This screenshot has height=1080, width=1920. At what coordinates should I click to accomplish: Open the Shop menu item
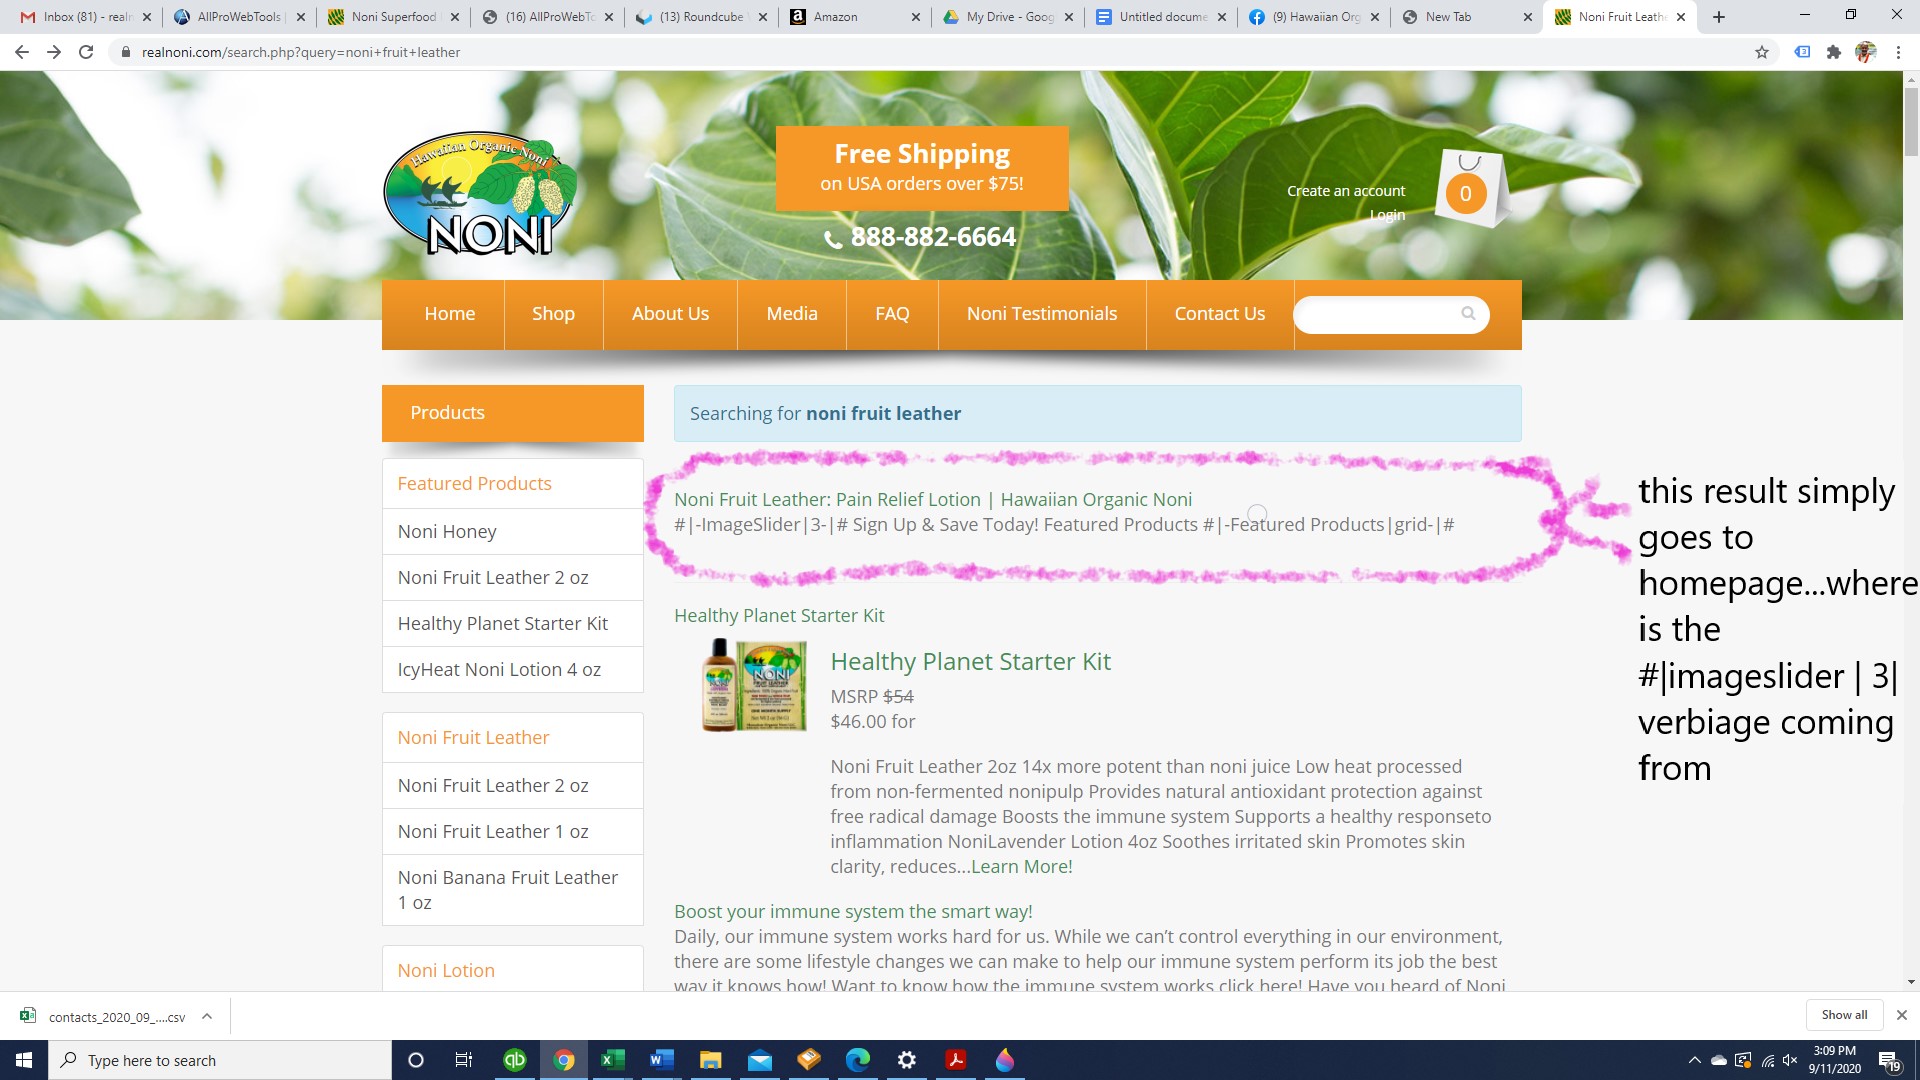click(553, 314)
